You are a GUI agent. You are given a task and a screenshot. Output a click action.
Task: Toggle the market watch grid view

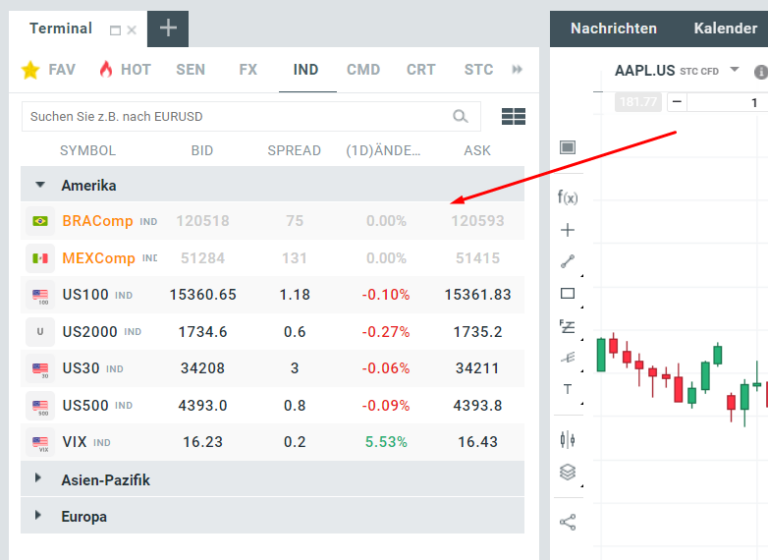513,117
